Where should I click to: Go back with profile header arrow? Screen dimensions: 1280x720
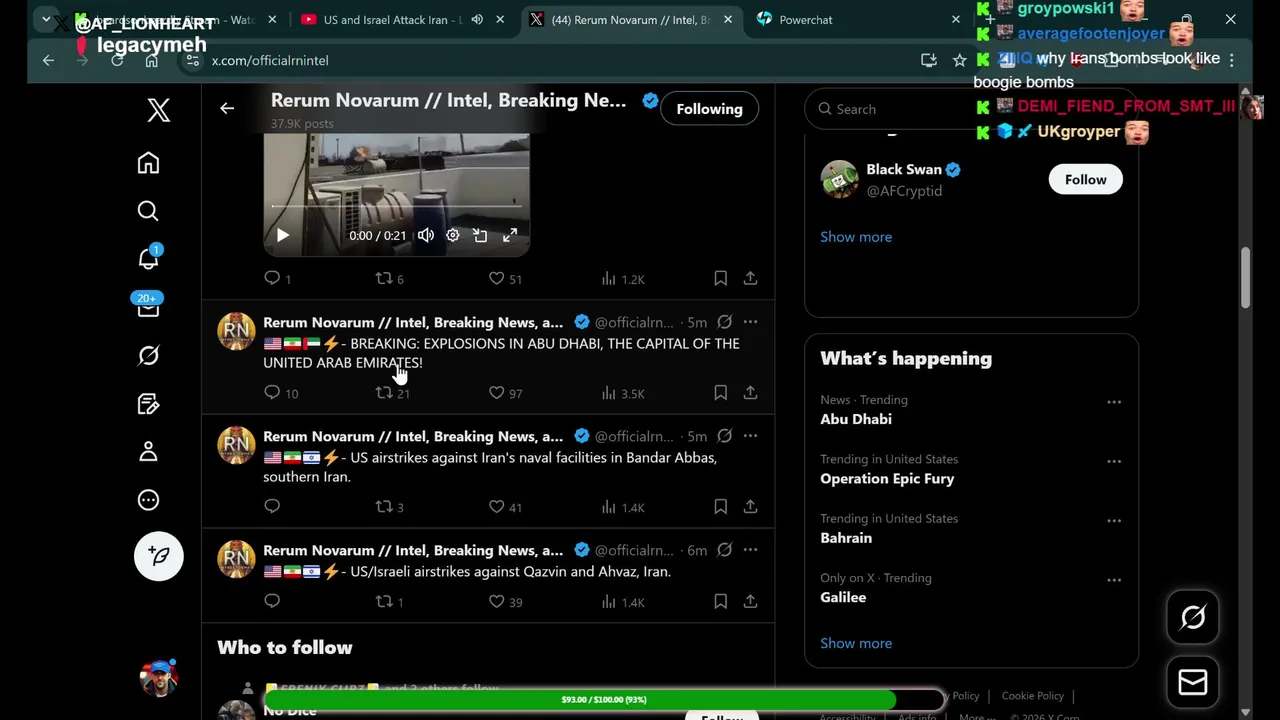[227, 108]
